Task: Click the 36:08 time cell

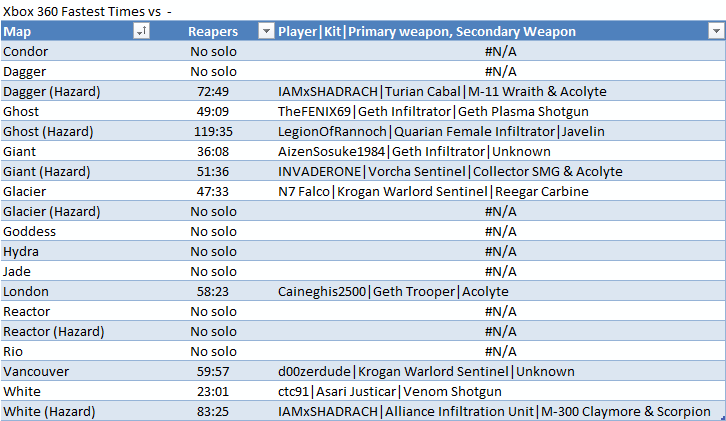Action: click(x=213, y=151)
